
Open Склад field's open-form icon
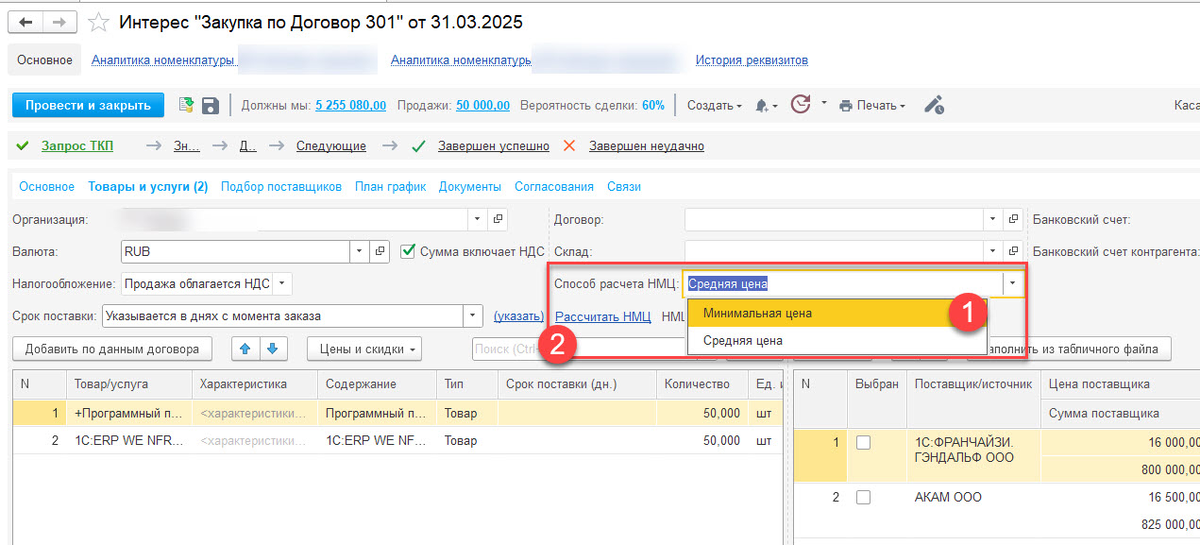tap(1014, 251)
